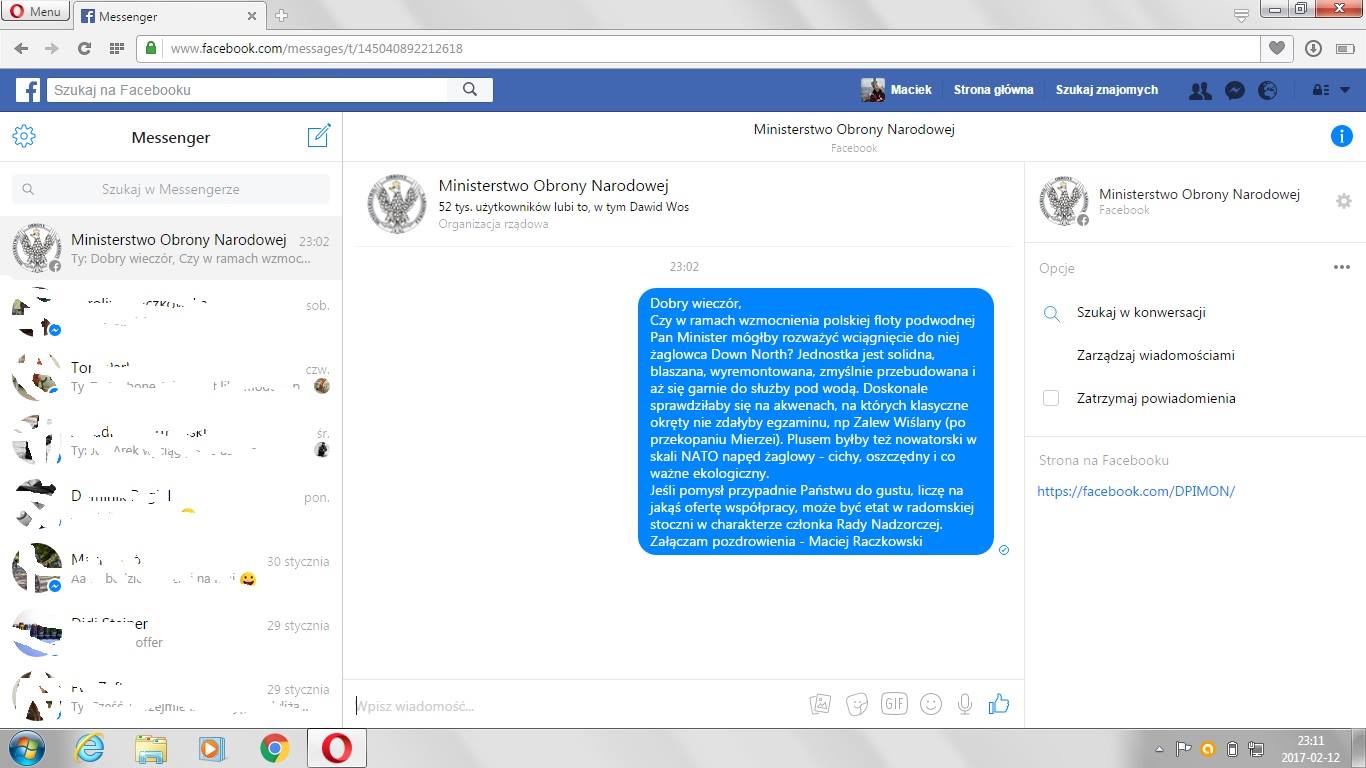Click browser forward arrow
This screenshot has width=1366, height=768.
(52, 48)
